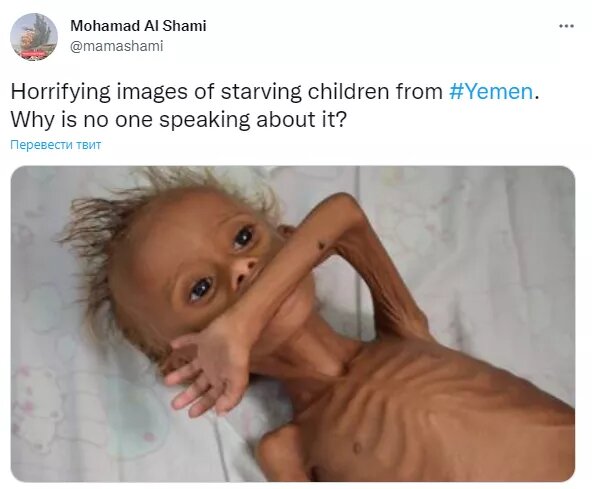Image resolution: width=592 pixels, height=489 pixels.
Task: View the author's round profile picture
Action: point(34,37)
